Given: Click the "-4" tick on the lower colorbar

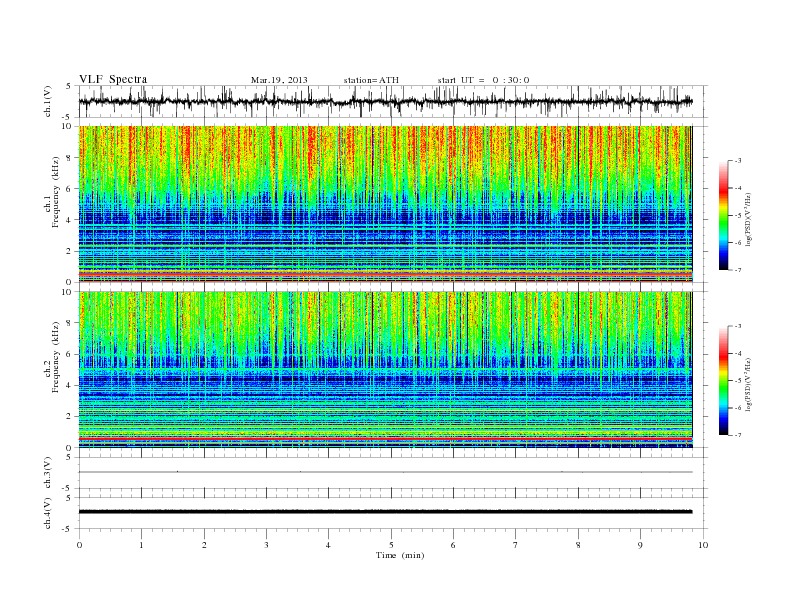Looking at the screenshot, I should [x=737, y=353].
